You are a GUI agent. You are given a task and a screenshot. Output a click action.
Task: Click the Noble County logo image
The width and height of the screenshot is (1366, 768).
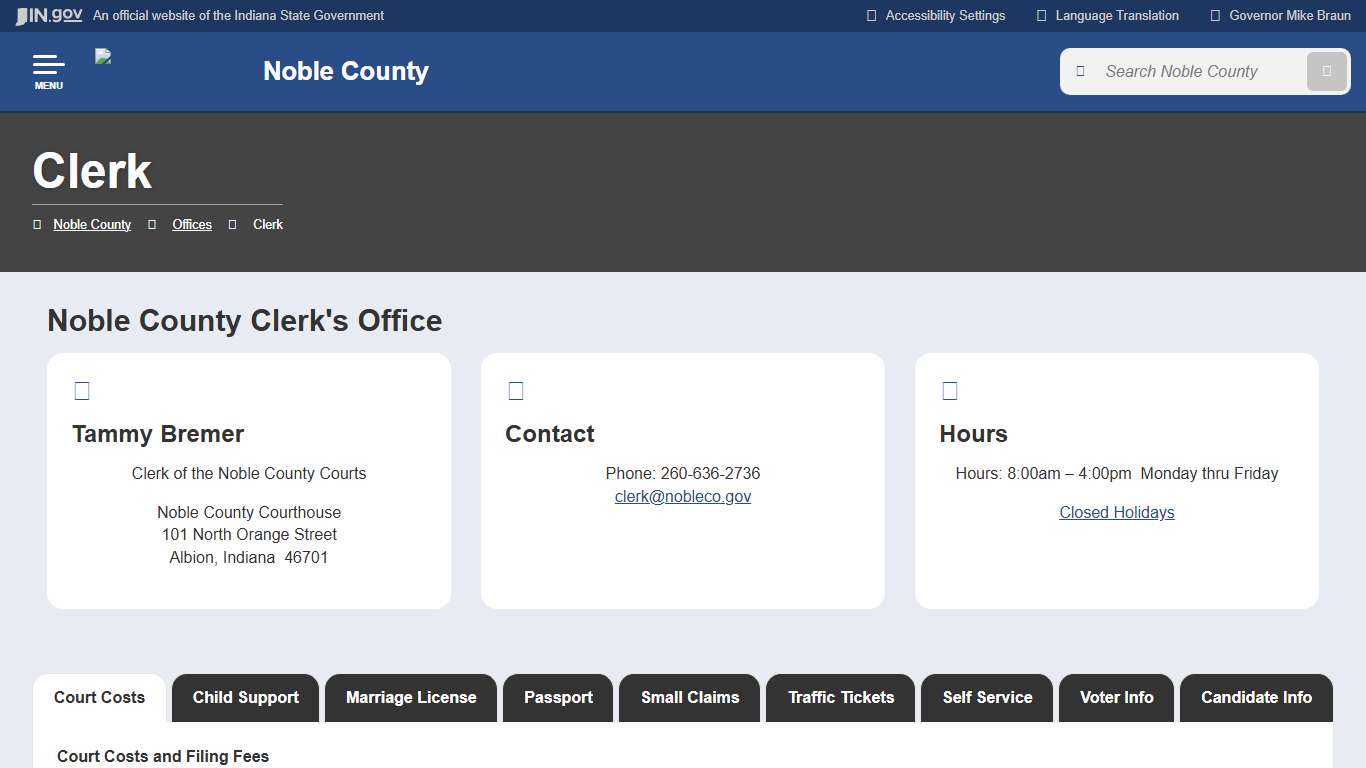(101, 58)
